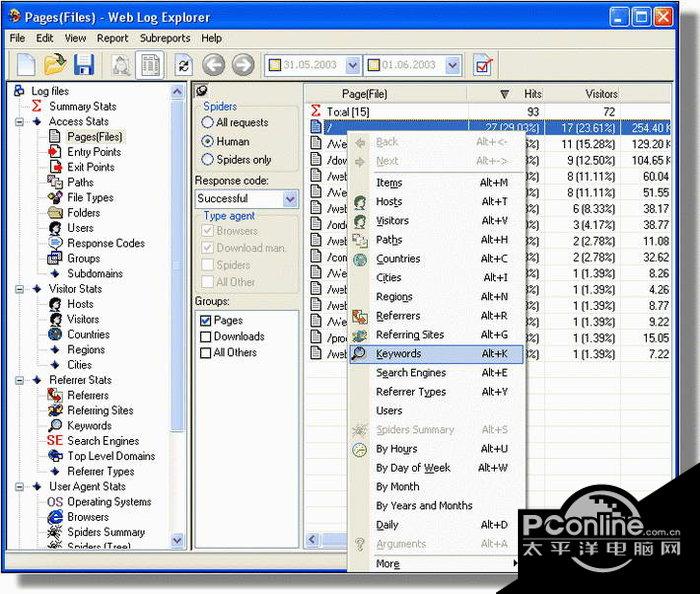Select Pages(Files) in the tree

point(95,137)
